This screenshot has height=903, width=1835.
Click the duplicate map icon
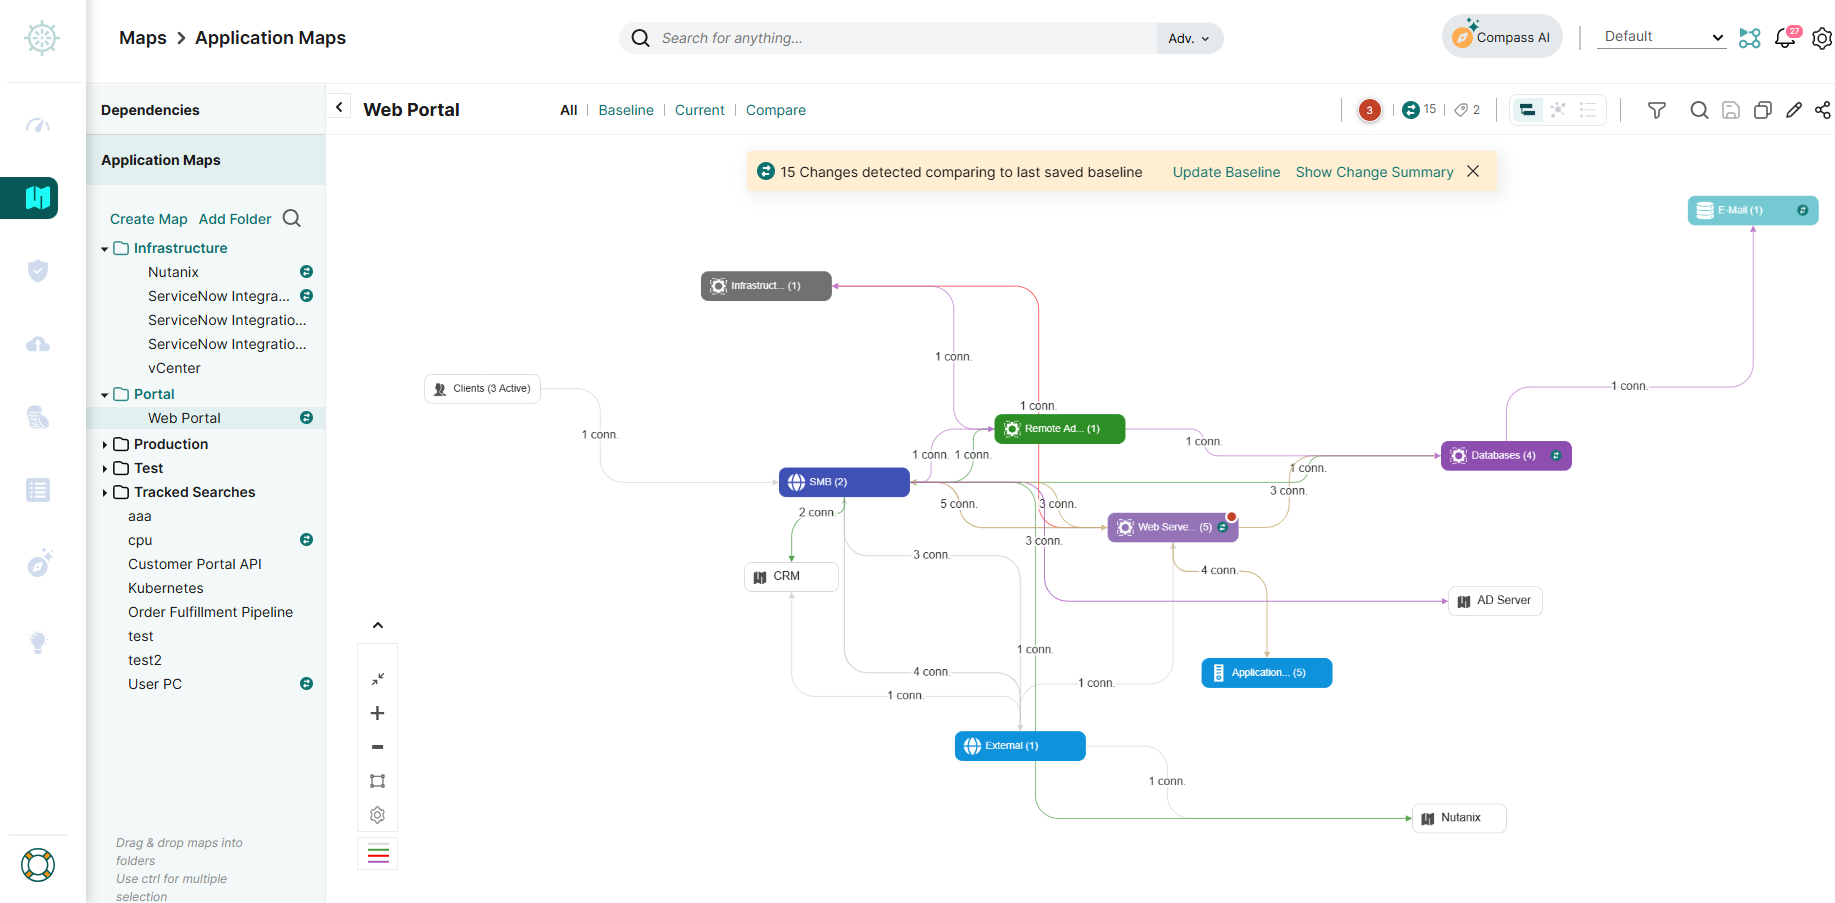[1763, 110]
